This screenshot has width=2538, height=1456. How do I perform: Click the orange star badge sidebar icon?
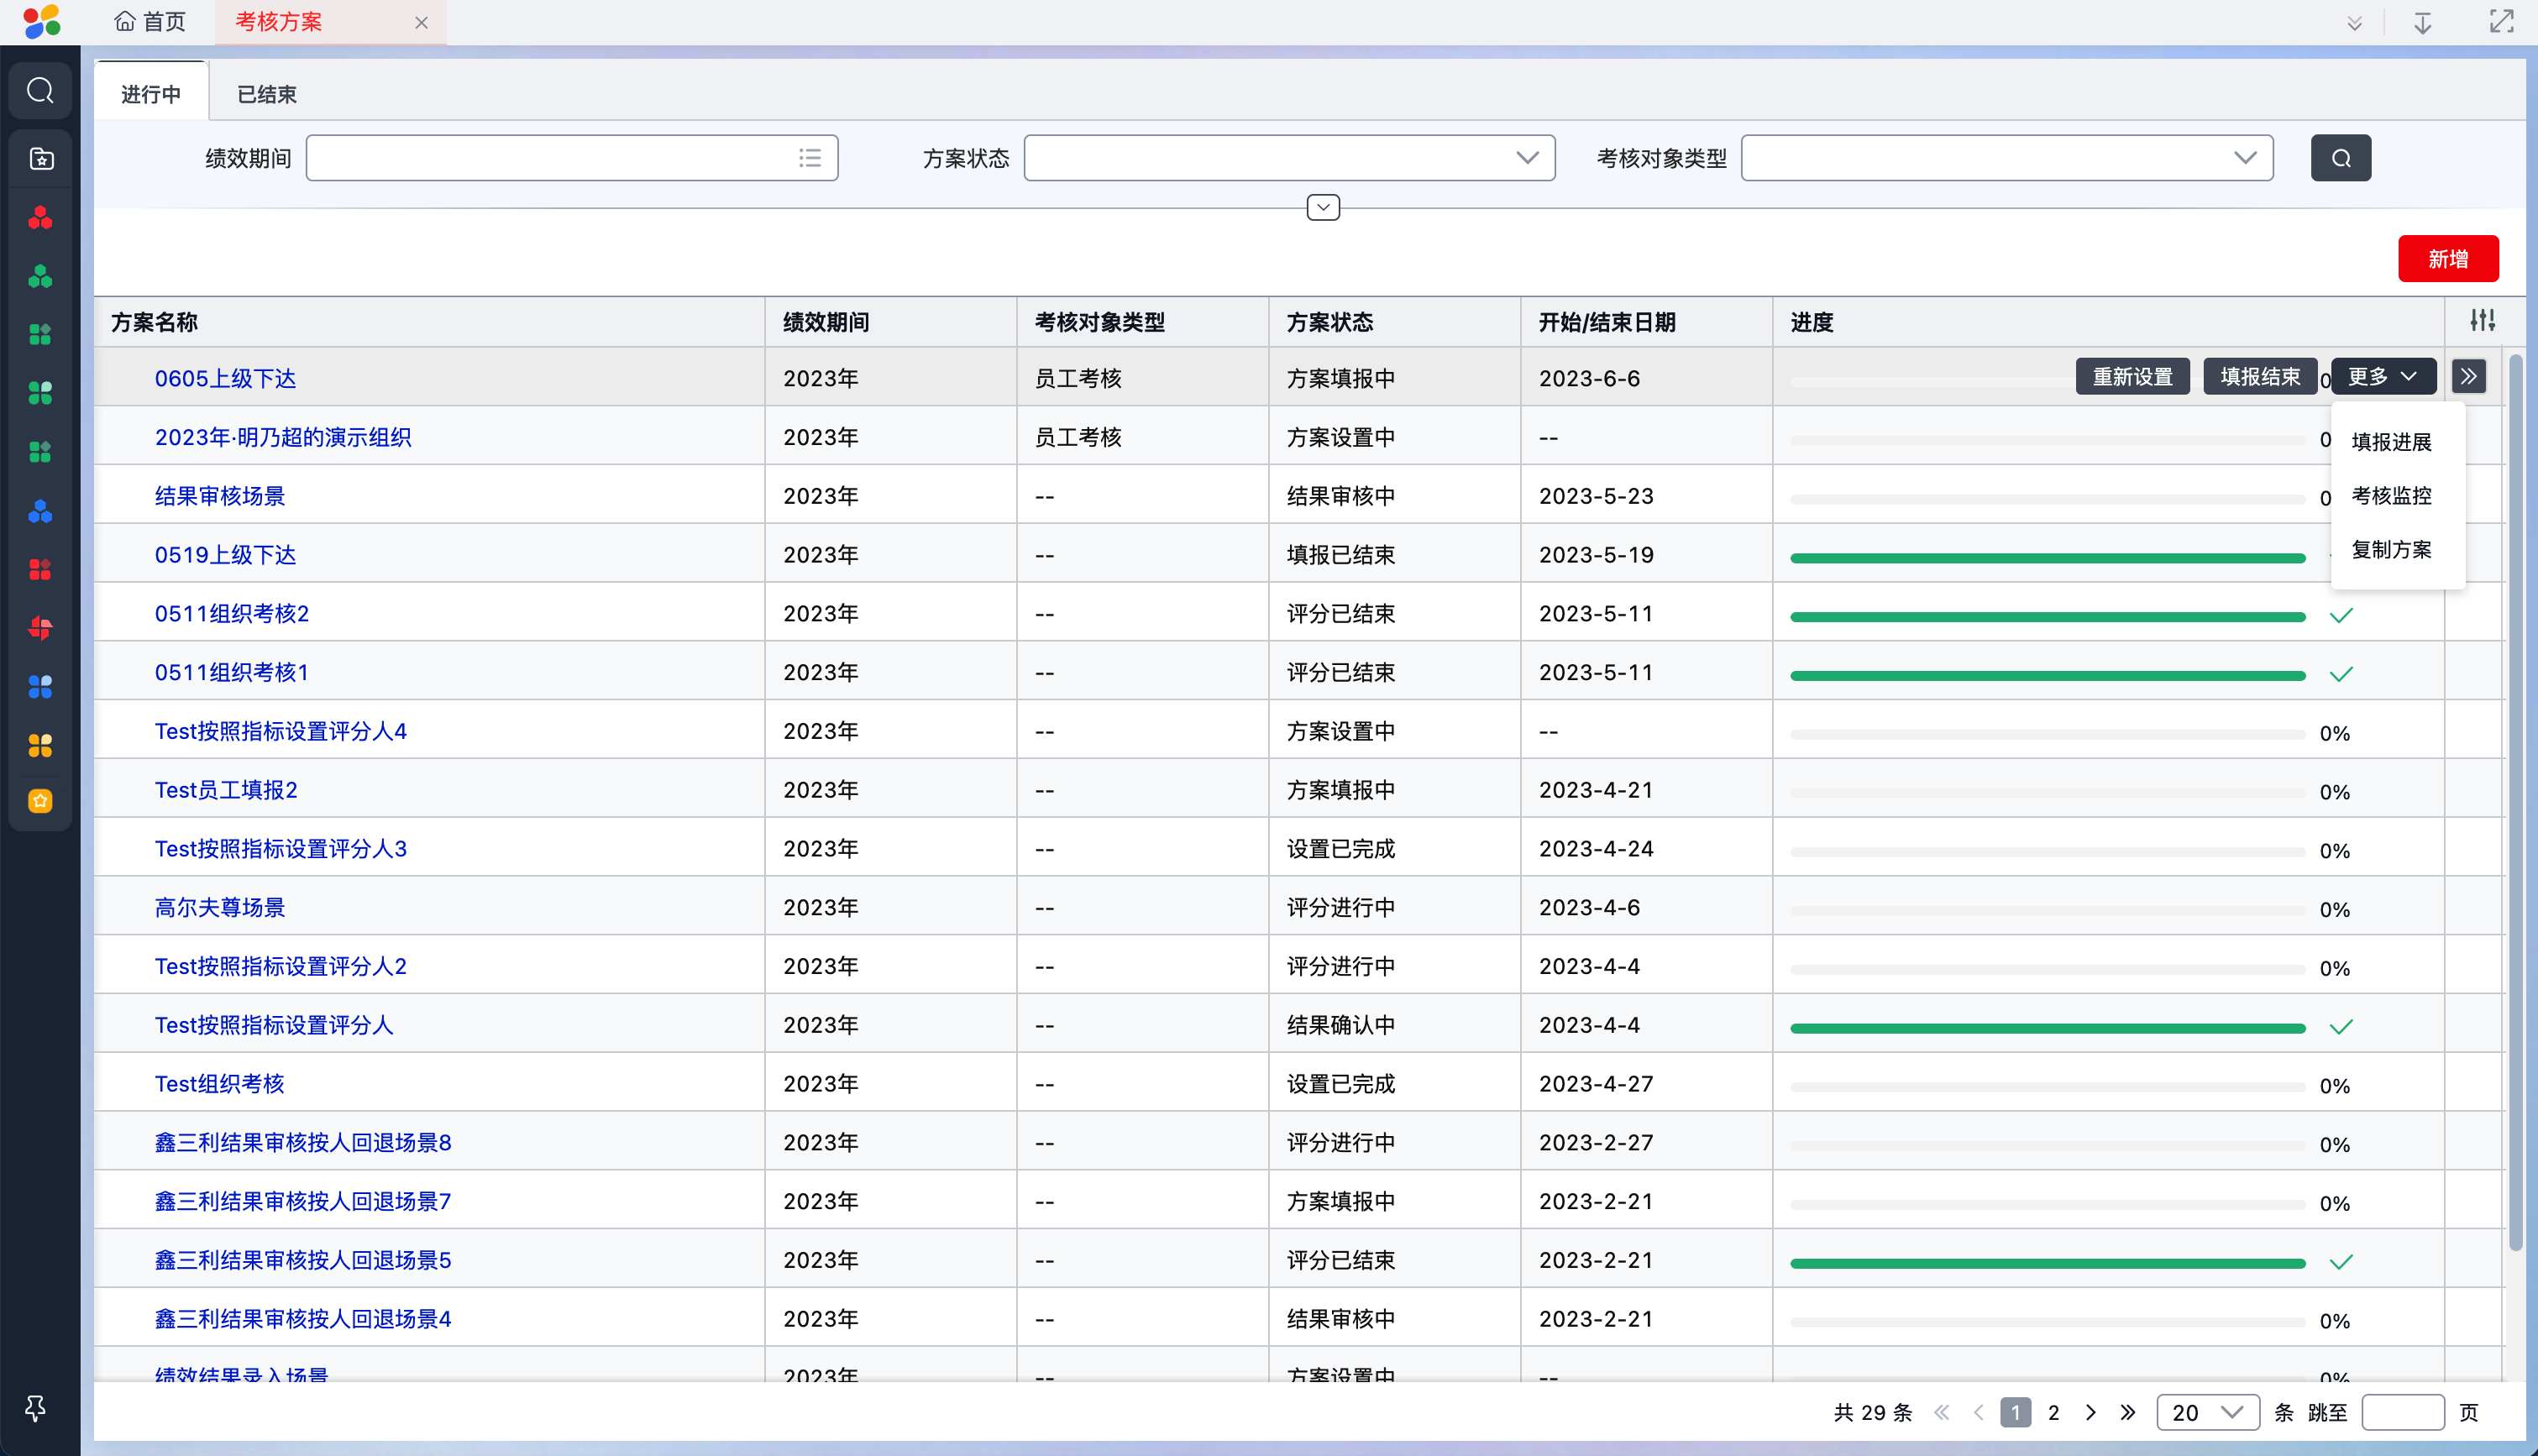pos(40,801)
